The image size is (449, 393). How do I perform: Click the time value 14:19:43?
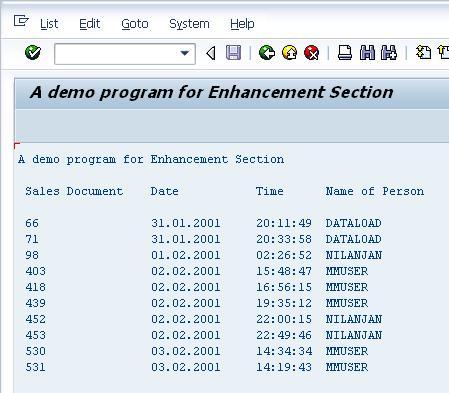(284, 367)
